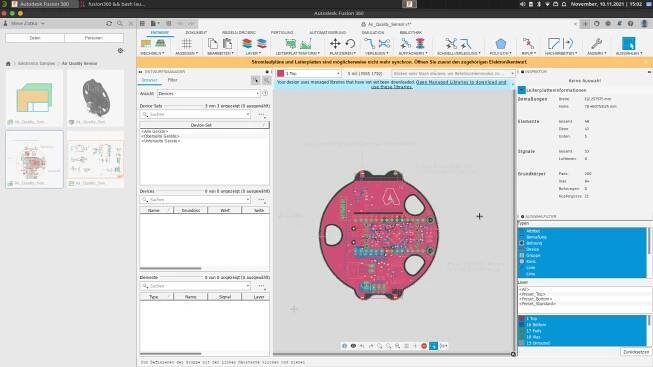
Task: Click the settings gear in data panel
Action: pyautogui.click(x=120, y=50)
